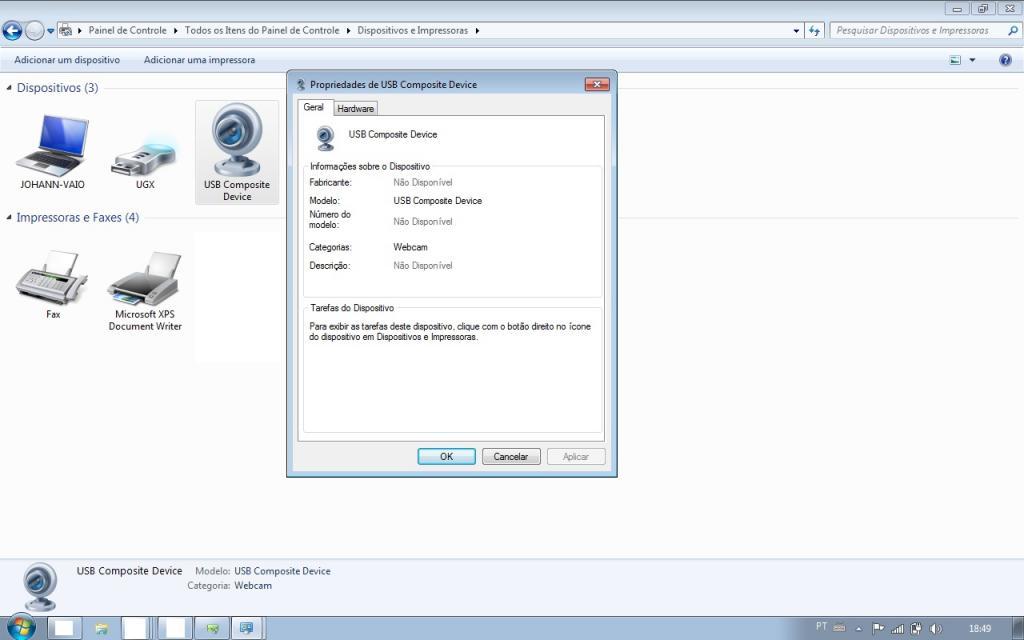Expand the address bar history dropdown
Image resolution: width=1024 pixels, height=640 pixels.
coord(796,31)
